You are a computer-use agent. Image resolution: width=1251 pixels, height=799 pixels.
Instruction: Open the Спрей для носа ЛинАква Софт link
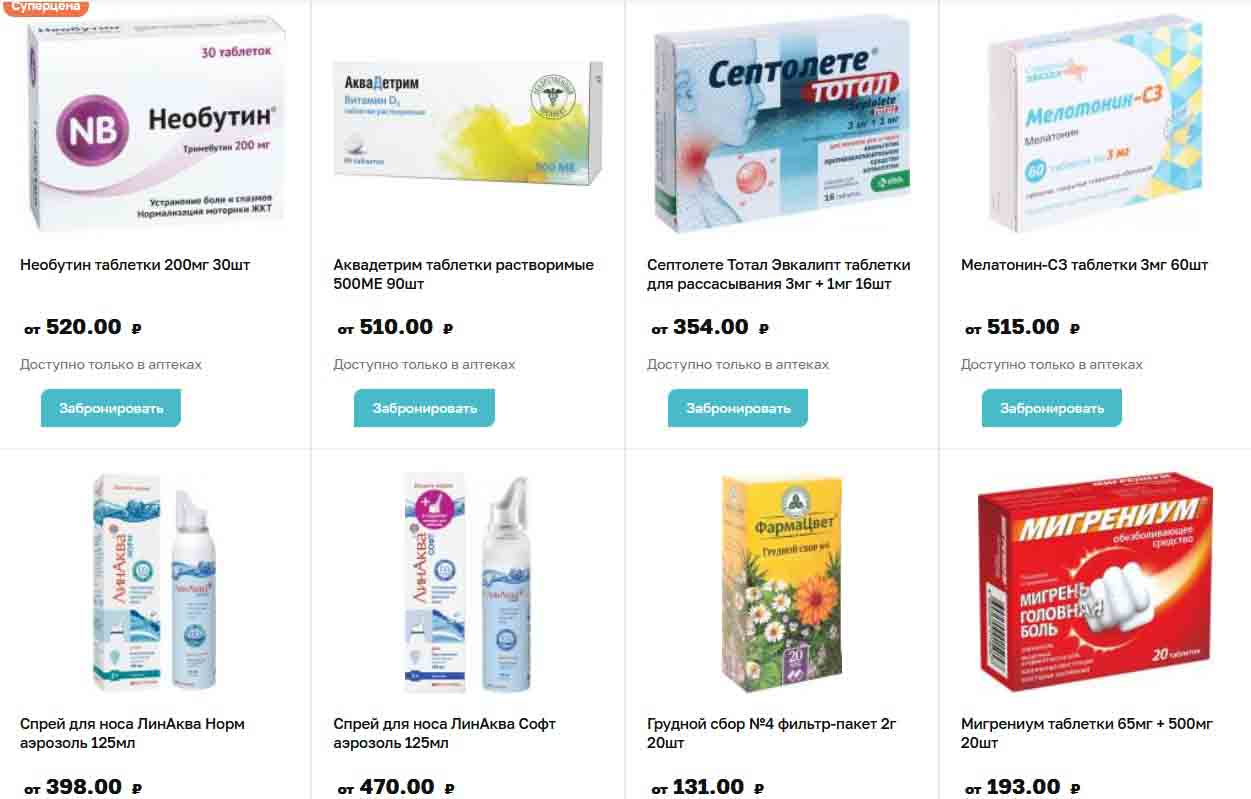point(444,733)
